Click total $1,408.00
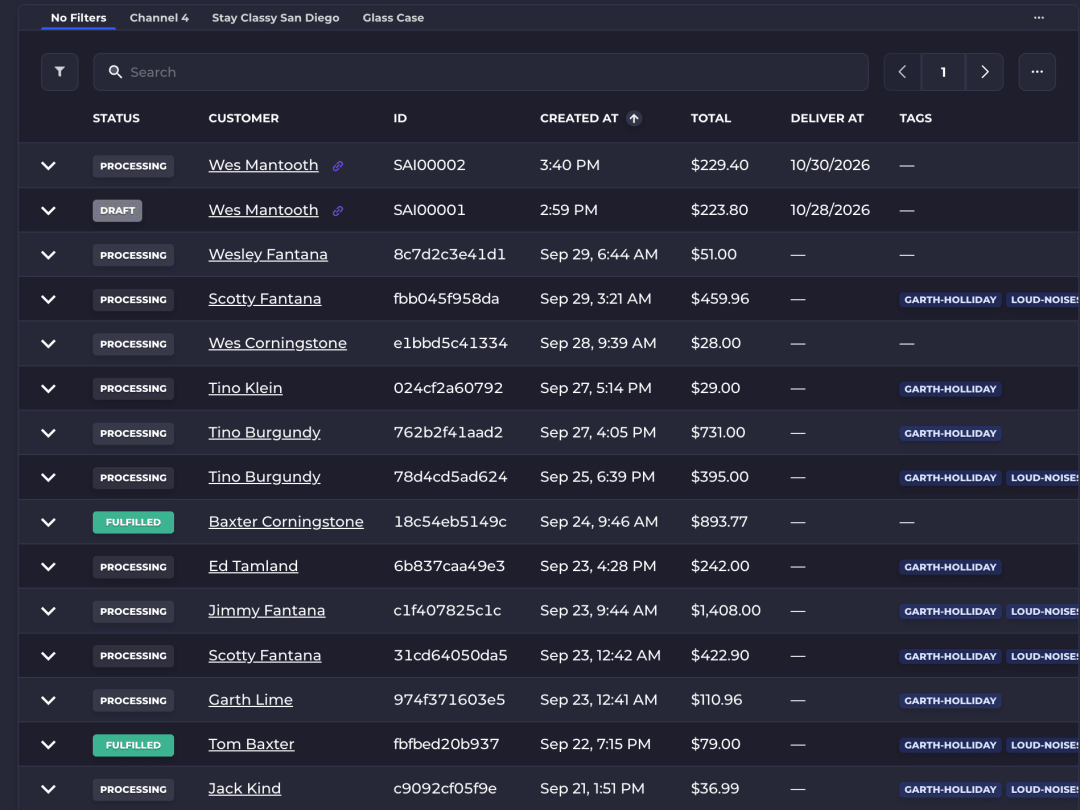1080x810 pixels. (x=726, y=610)
